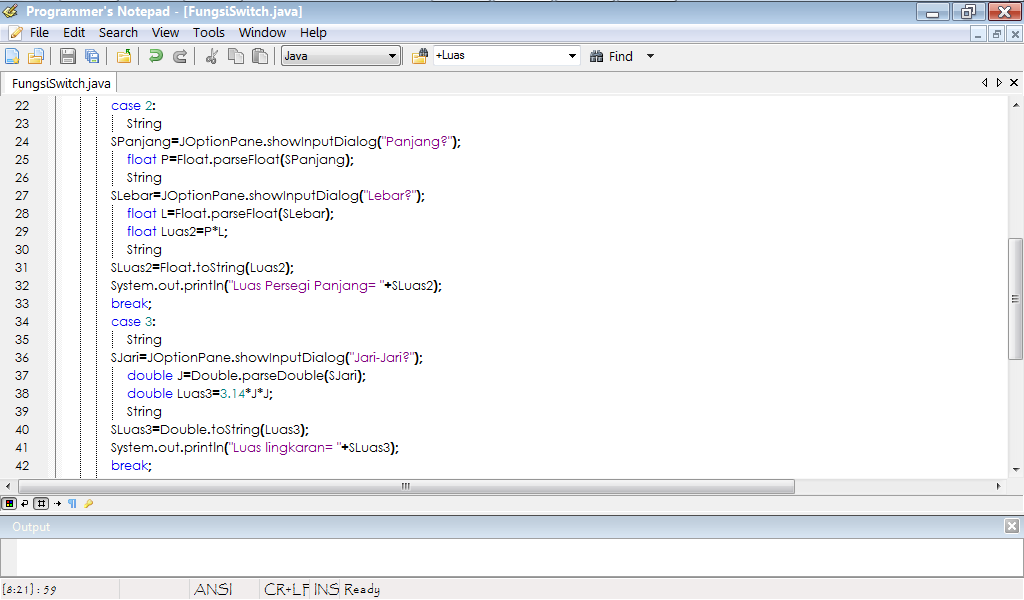Viewport: 1024px width, 600px height.
Task: Click inside the +Luas search field
Action: (x=500, y=56)
